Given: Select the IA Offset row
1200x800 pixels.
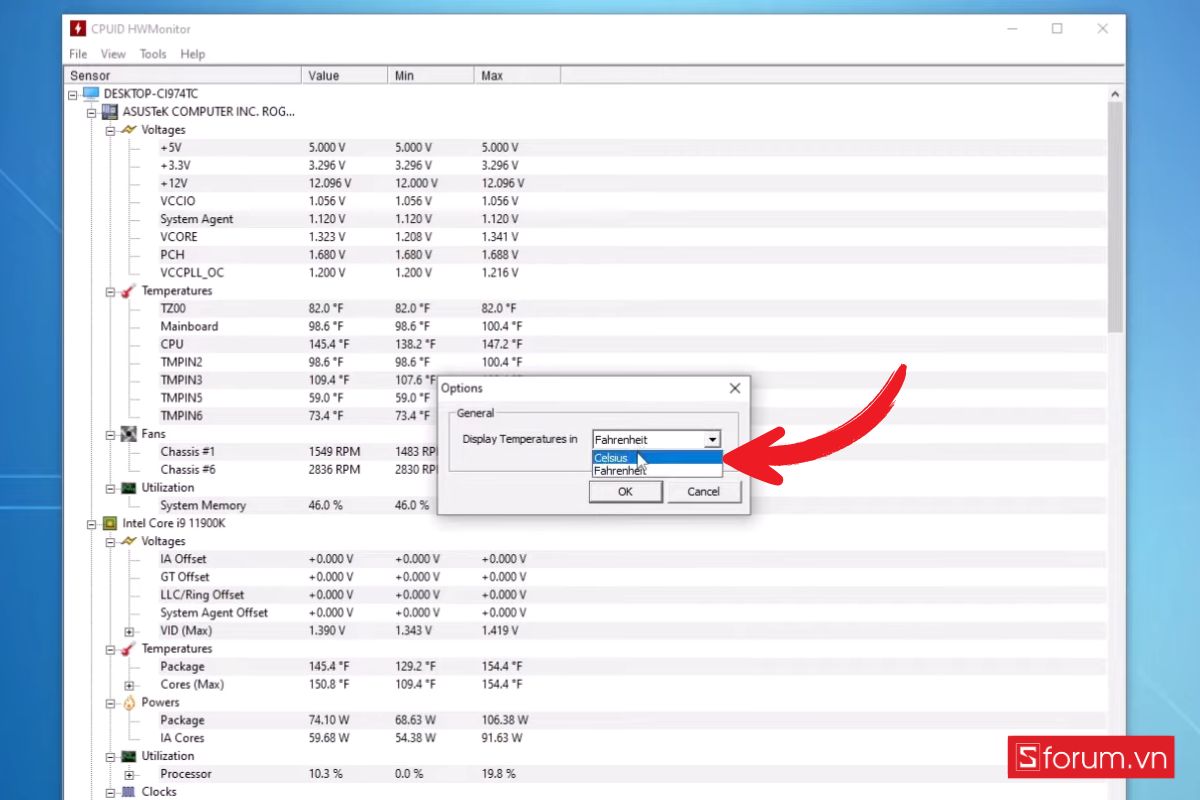Looking at the screenshot, I should pos(586,559).
